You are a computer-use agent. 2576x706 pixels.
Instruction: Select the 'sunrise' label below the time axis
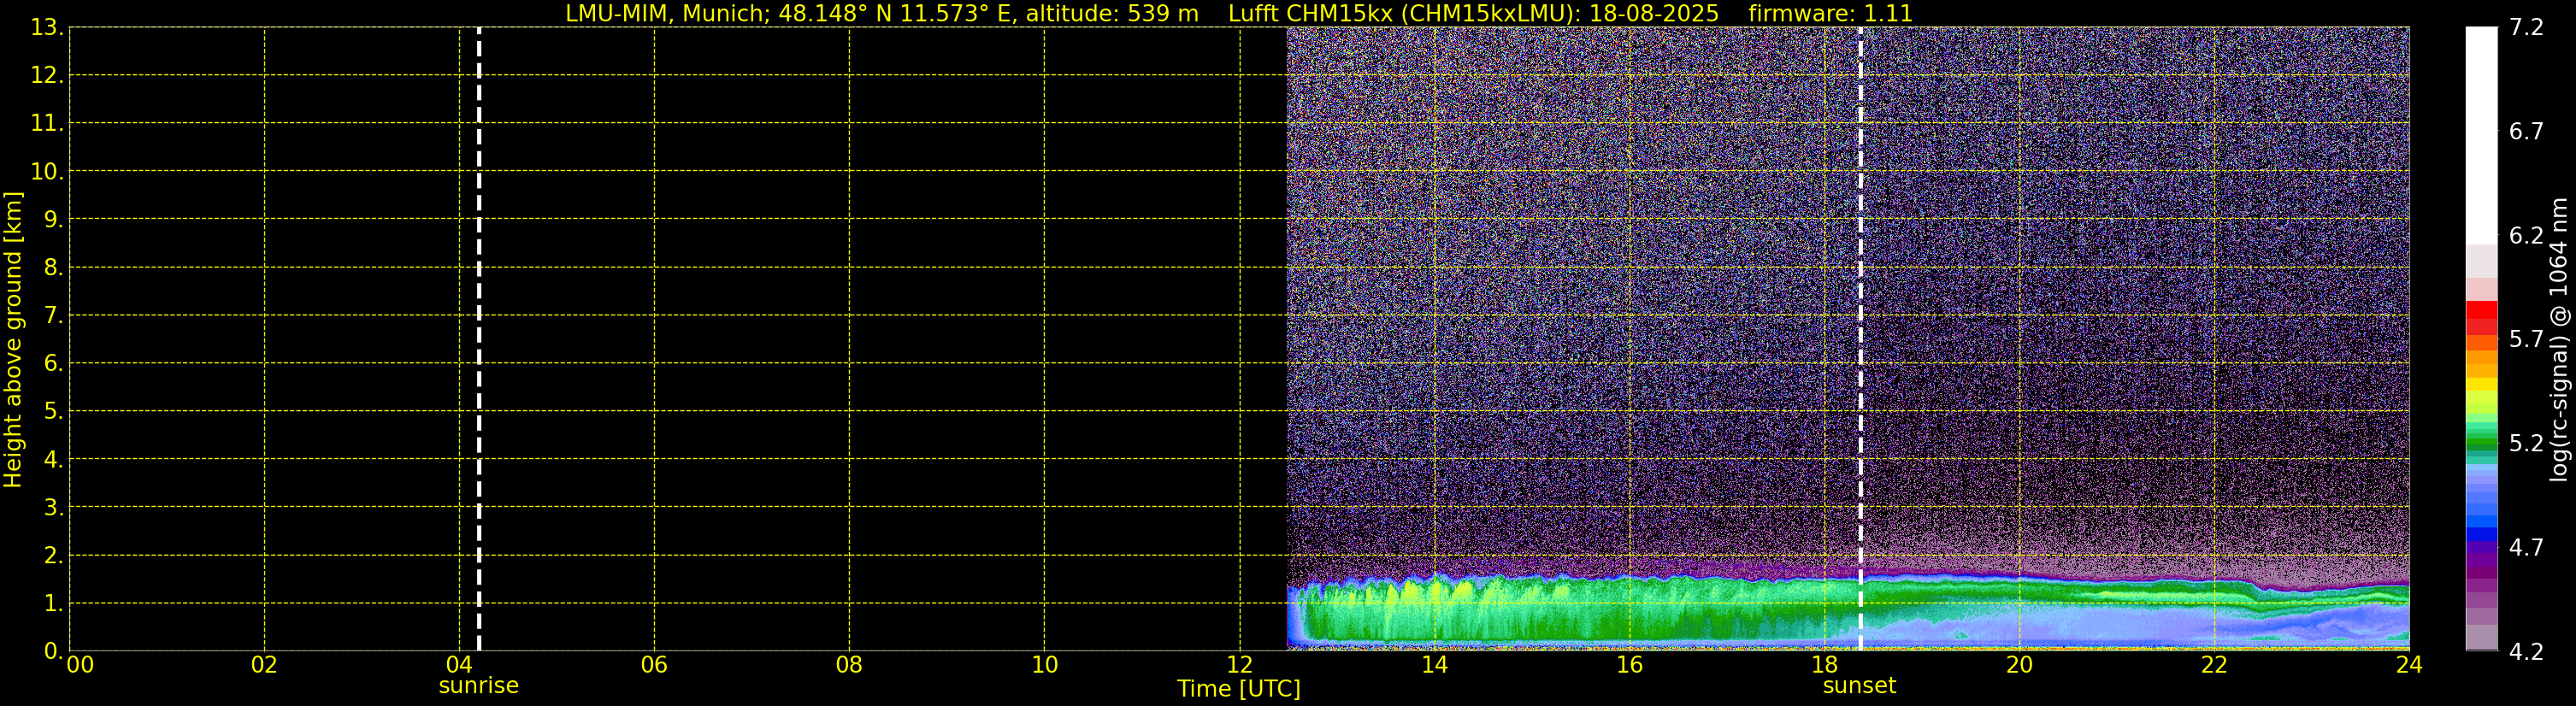click(x=479, y=686)
